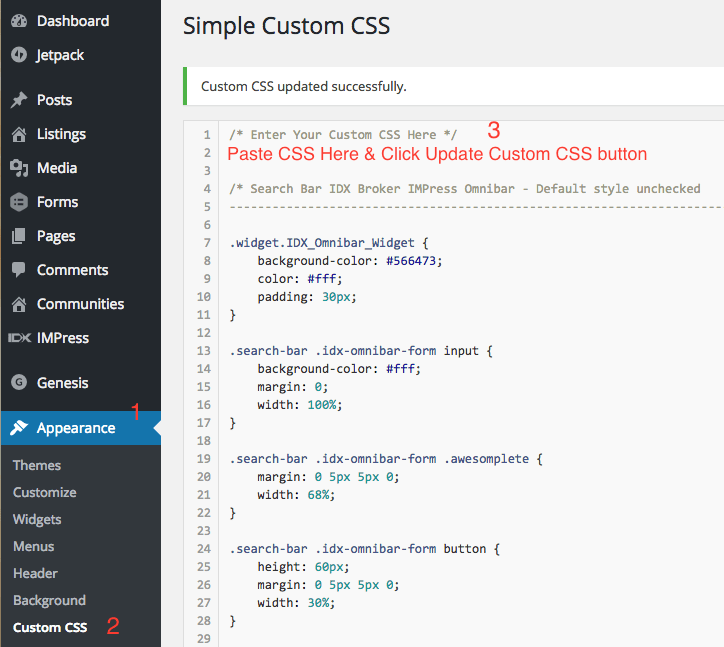Click the Jetpack icon in sidebar
Screen dimensions: 724x647
[x=19, y=54]
